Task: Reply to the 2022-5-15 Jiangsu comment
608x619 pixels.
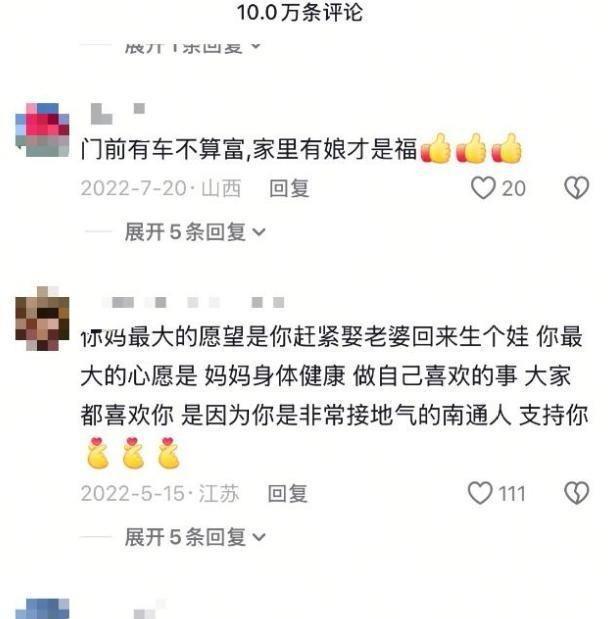Action: (288, 493)
